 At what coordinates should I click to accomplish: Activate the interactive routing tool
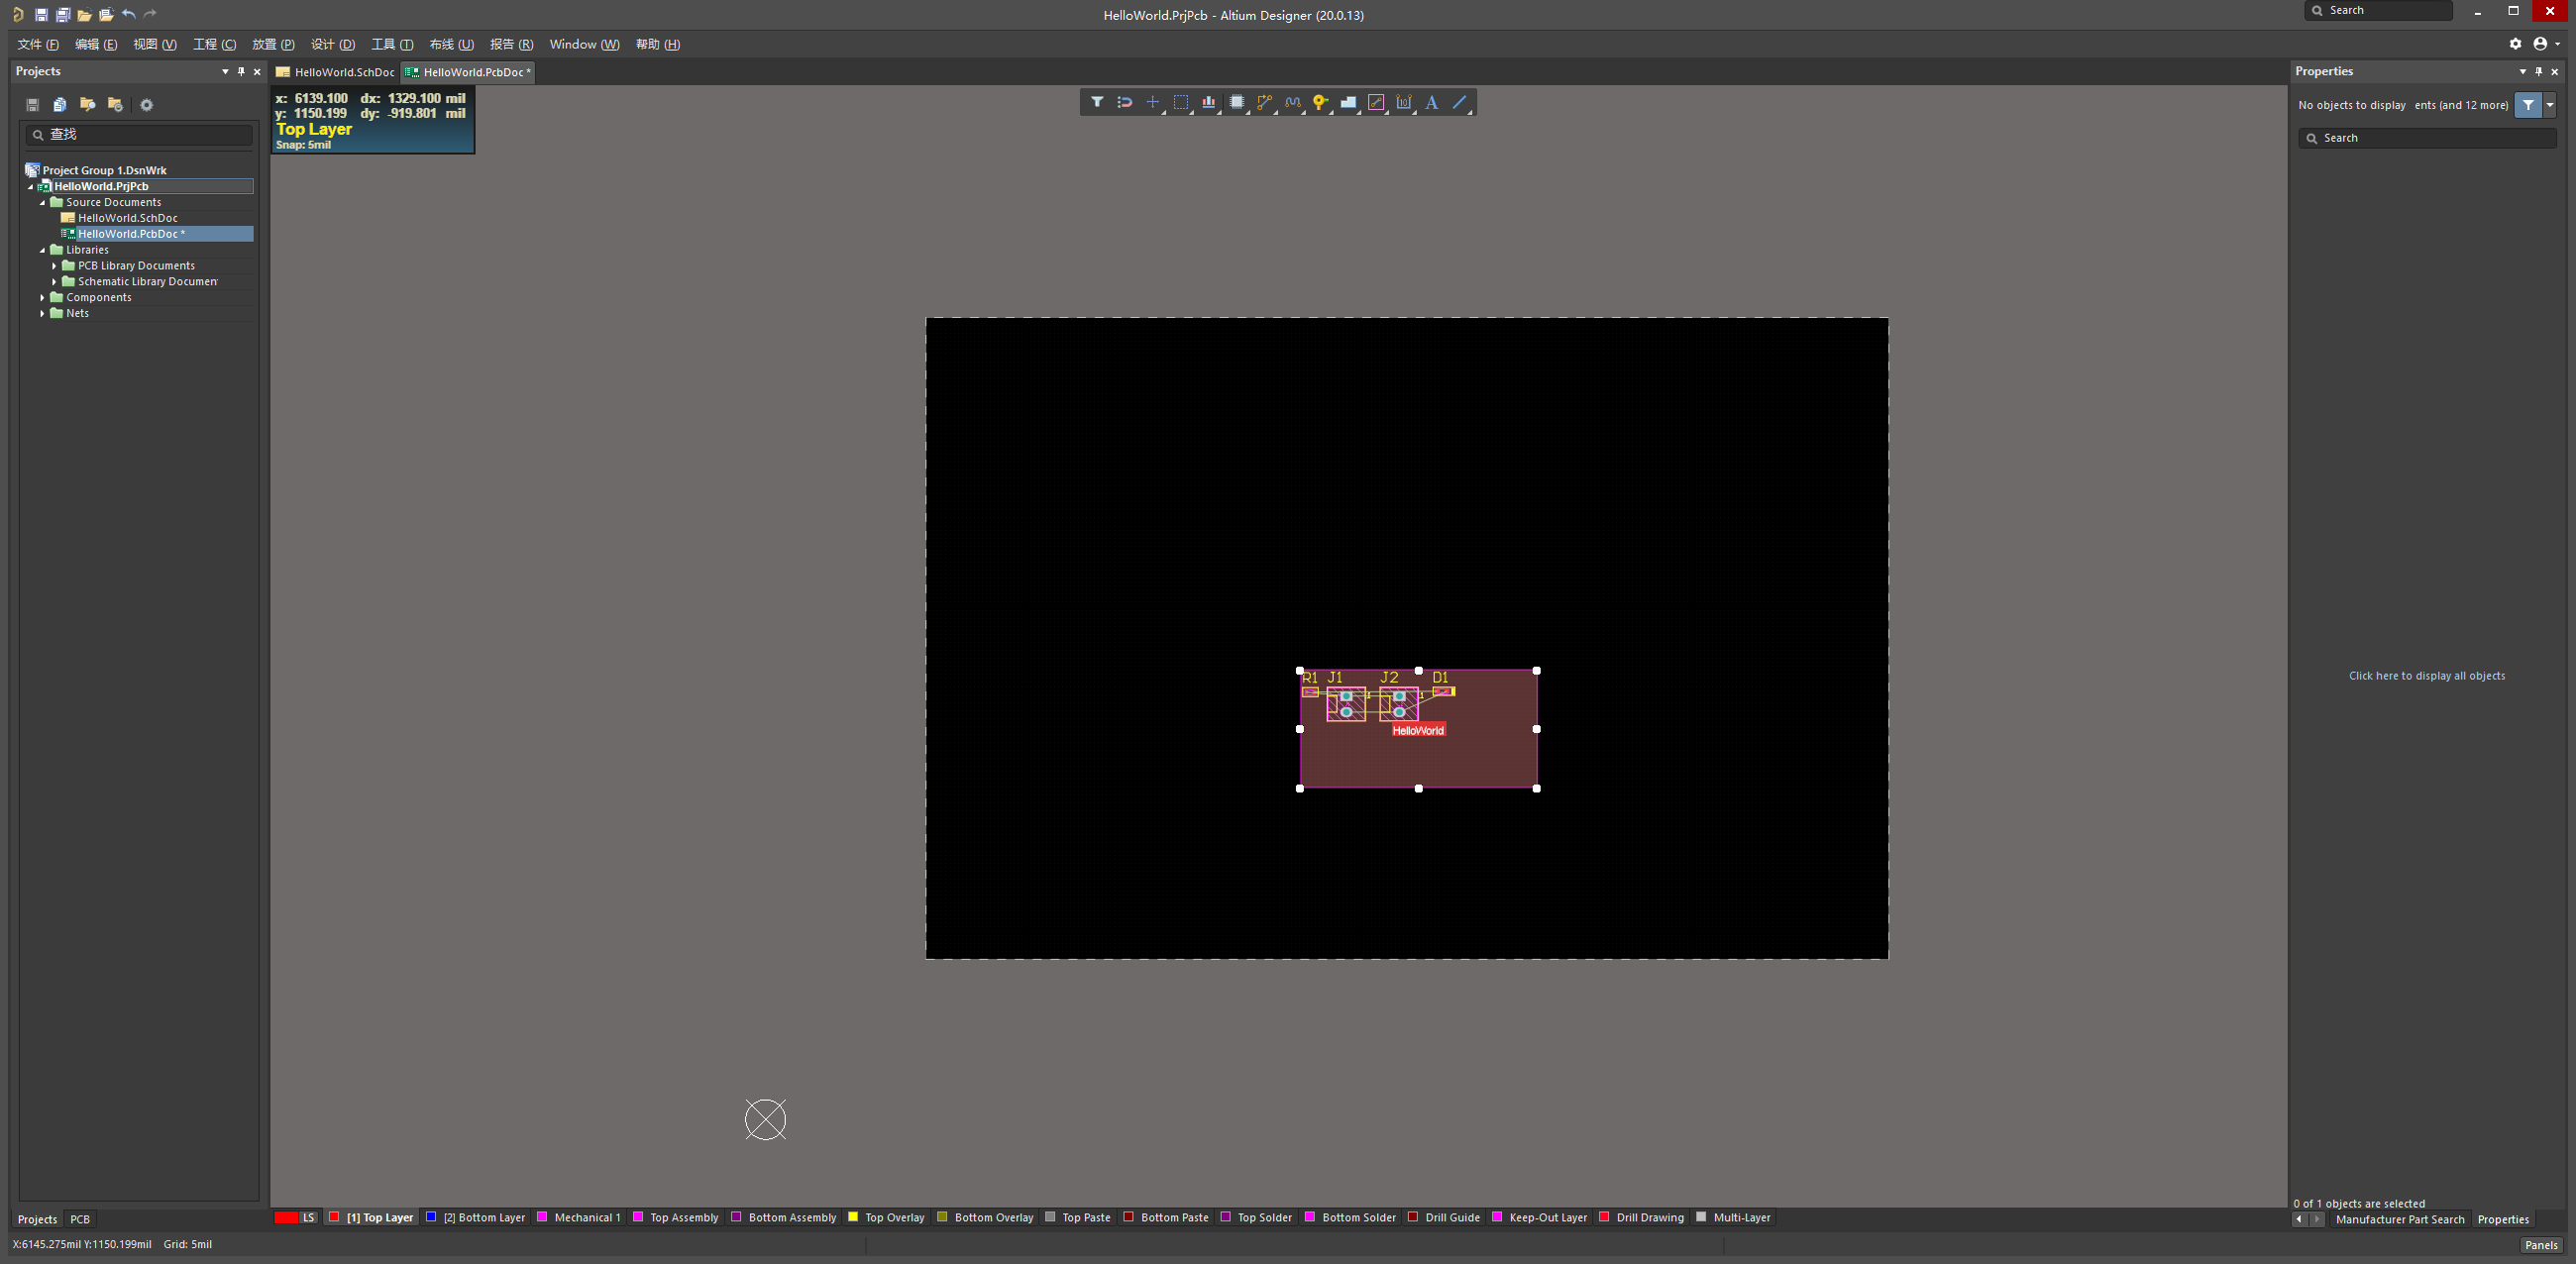[x=1265, y=102]
